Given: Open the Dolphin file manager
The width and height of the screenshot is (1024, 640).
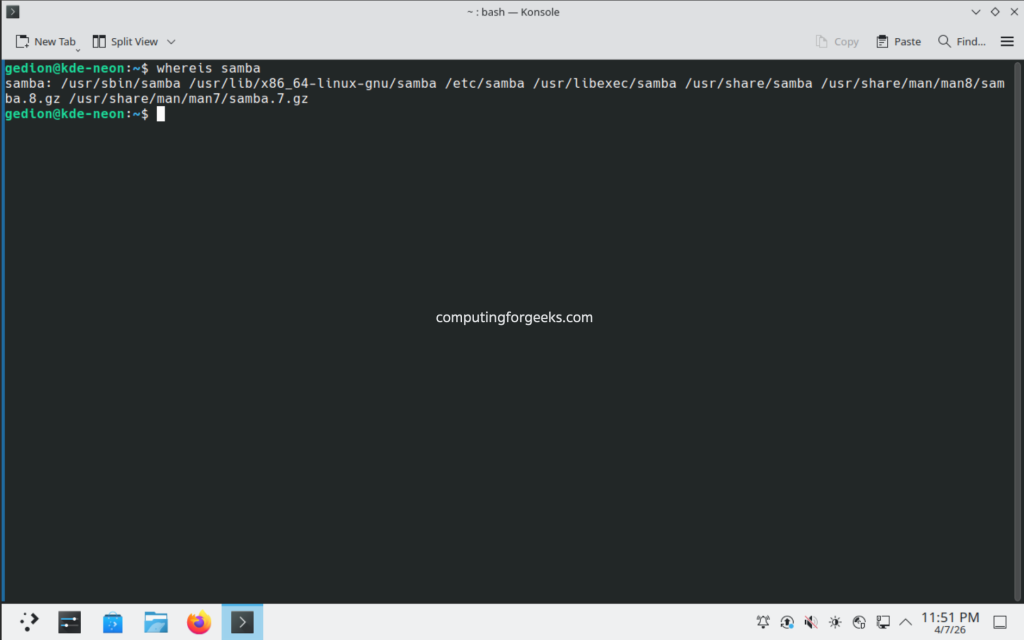Looking at the screenshot, I should pyautogui.click(x=155, y=621).
